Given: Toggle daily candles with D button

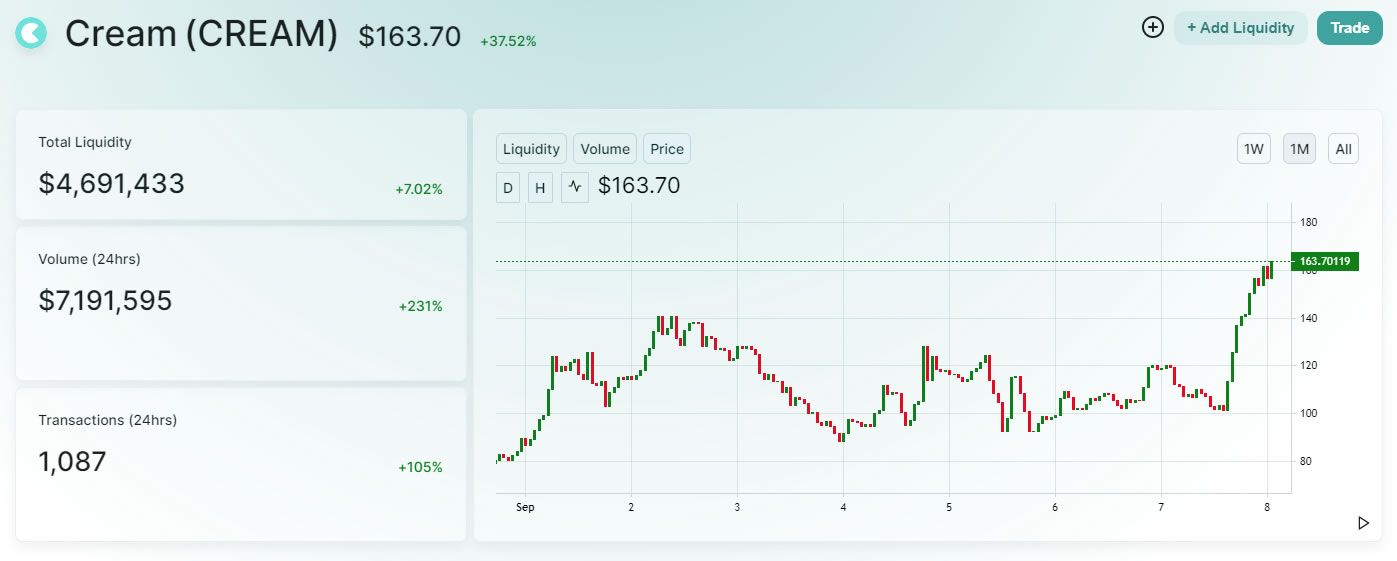Looking at the screenshot, I should tap(508, 187).
